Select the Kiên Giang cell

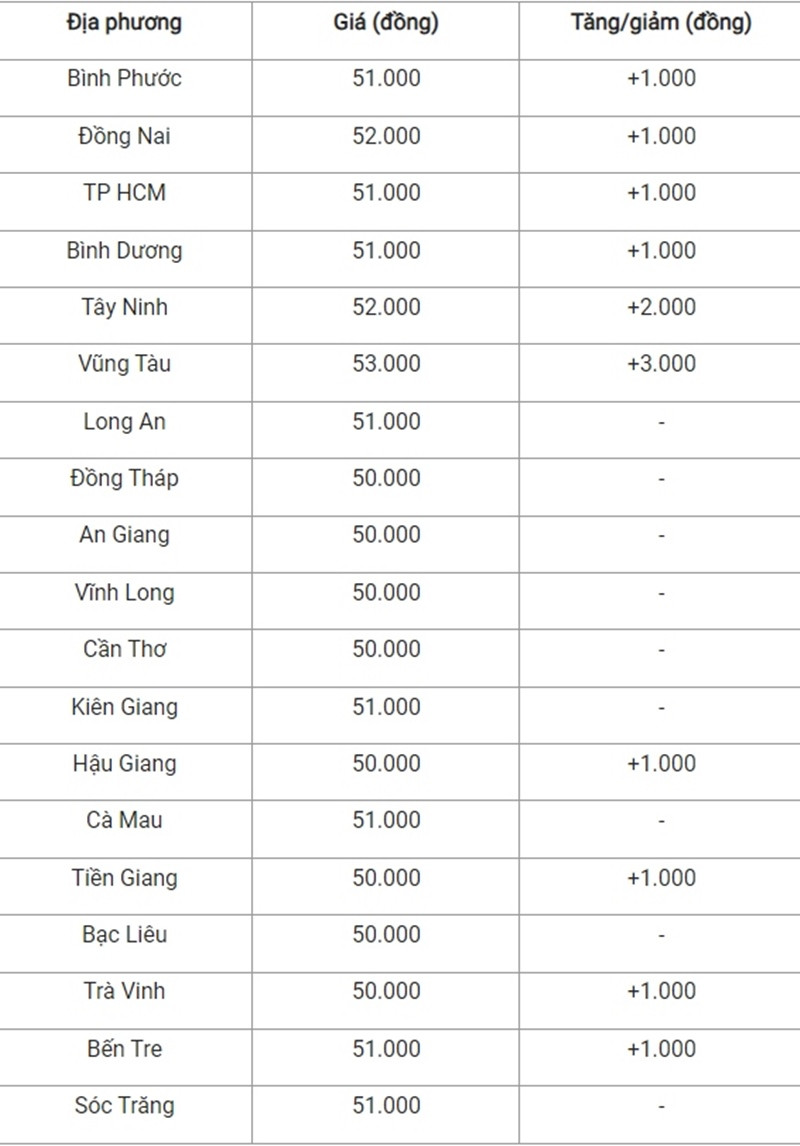point(124,707)
